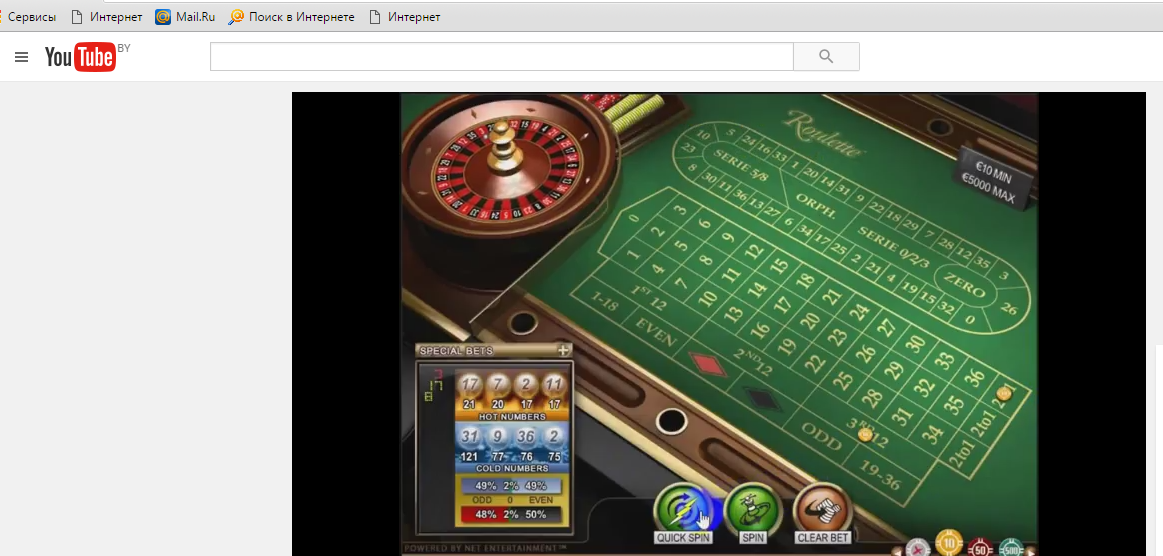Screen dimensions: 1163x556
Task: Click the brown Clear Bet button
Action: click(x=822, y=508)
